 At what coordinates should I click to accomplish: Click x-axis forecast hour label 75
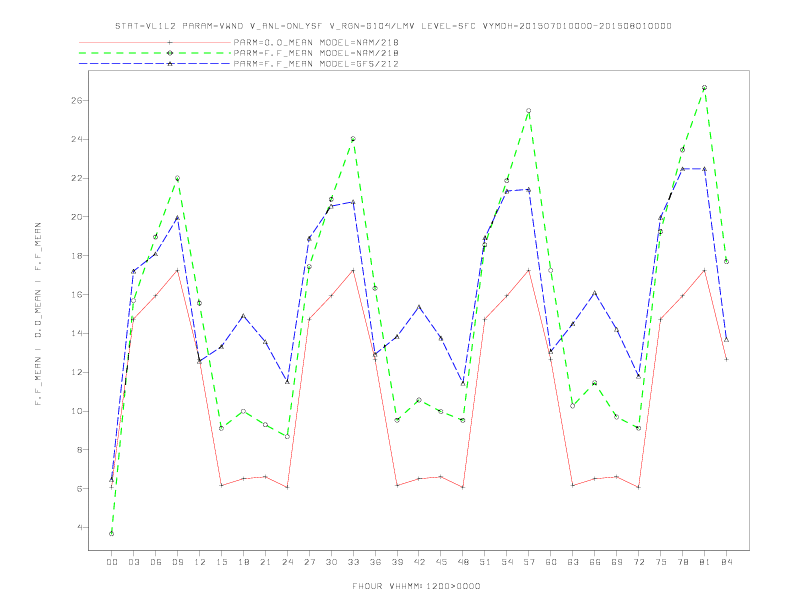point(661,562)
